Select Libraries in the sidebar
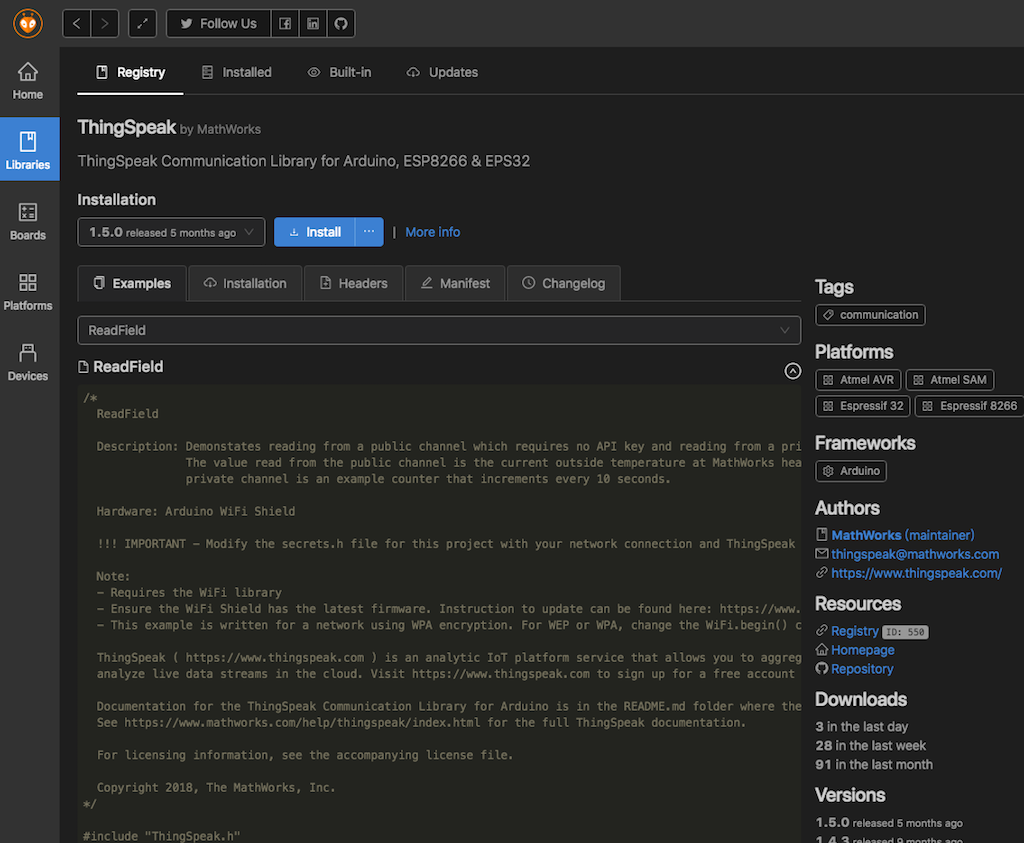The width and height of the screenshot is (1024, 843). [28, 150]
